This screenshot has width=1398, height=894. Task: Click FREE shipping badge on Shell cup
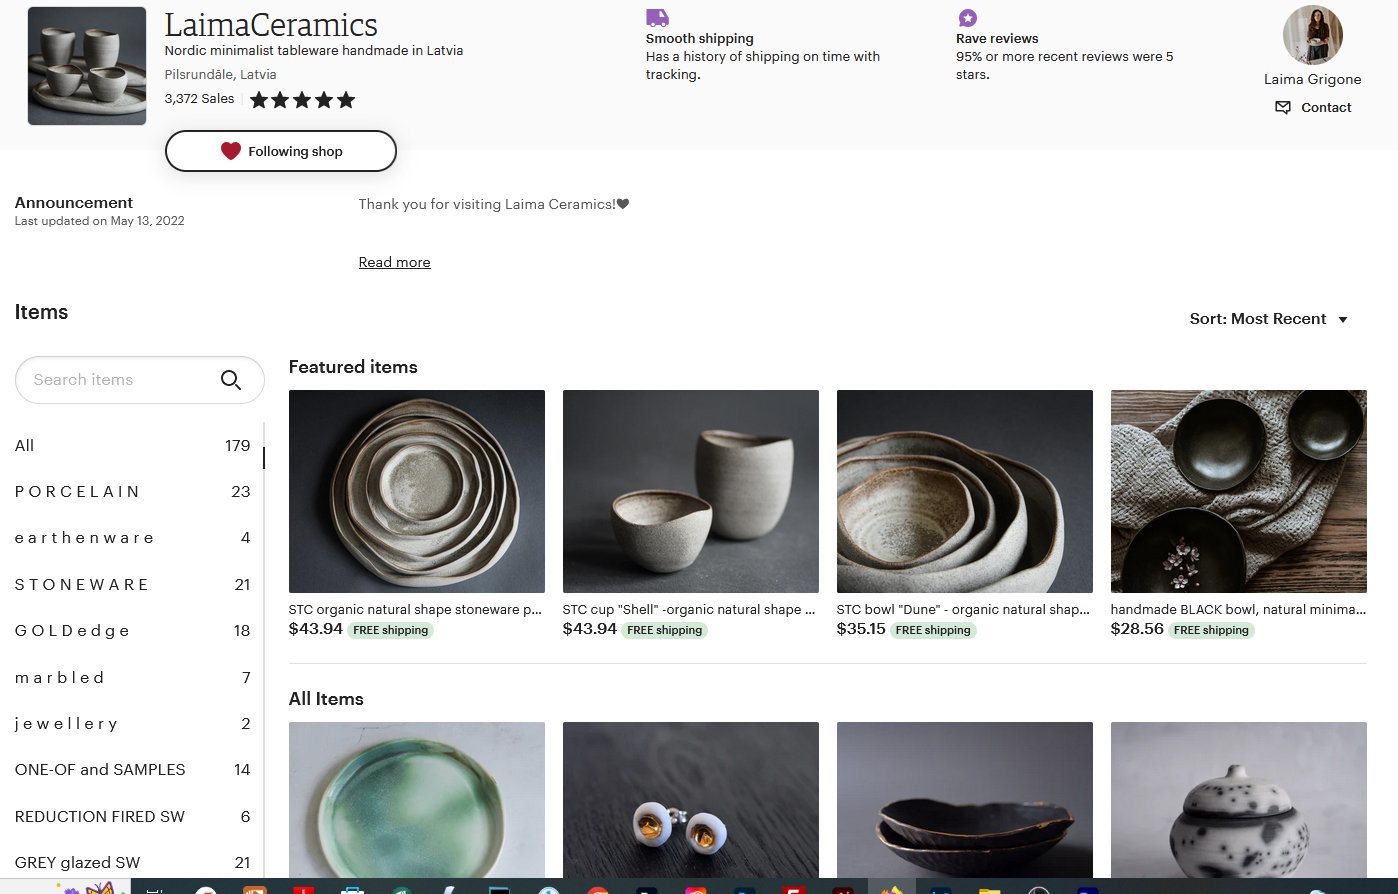tap(665, 630)
